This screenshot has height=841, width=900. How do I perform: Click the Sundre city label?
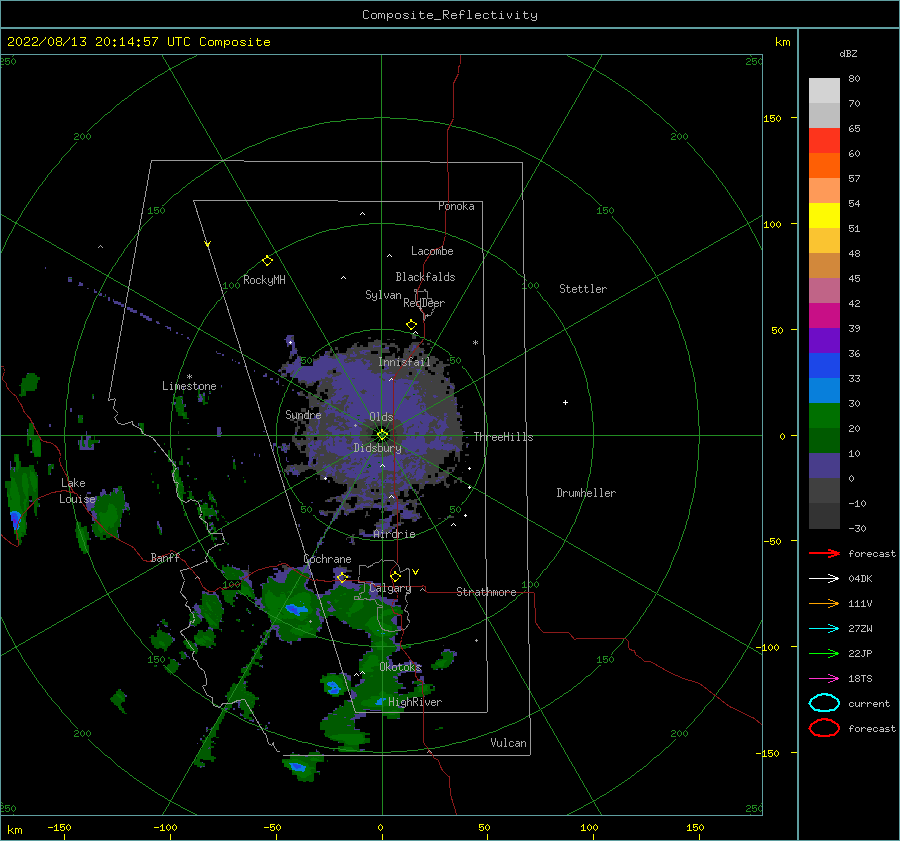(303, 414)
